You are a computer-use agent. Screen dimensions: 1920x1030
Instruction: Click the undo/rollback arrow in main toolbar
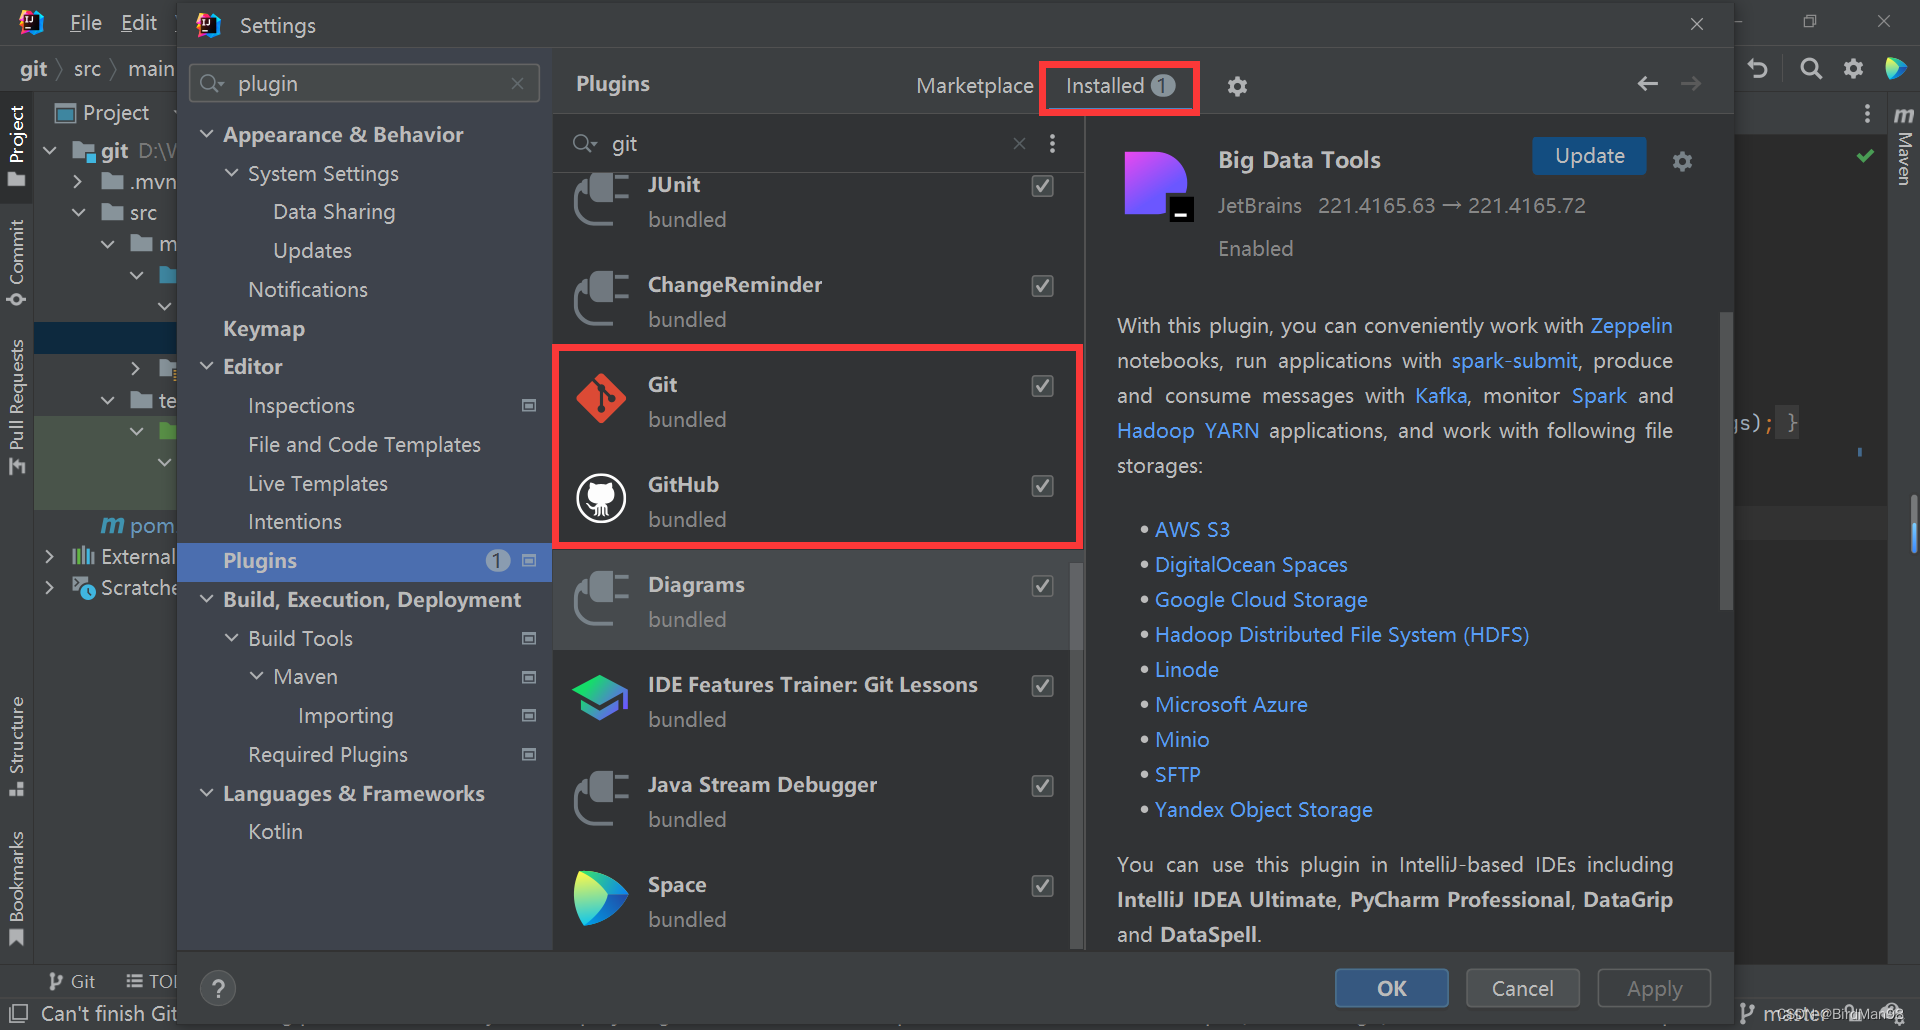pos(1758,69)
